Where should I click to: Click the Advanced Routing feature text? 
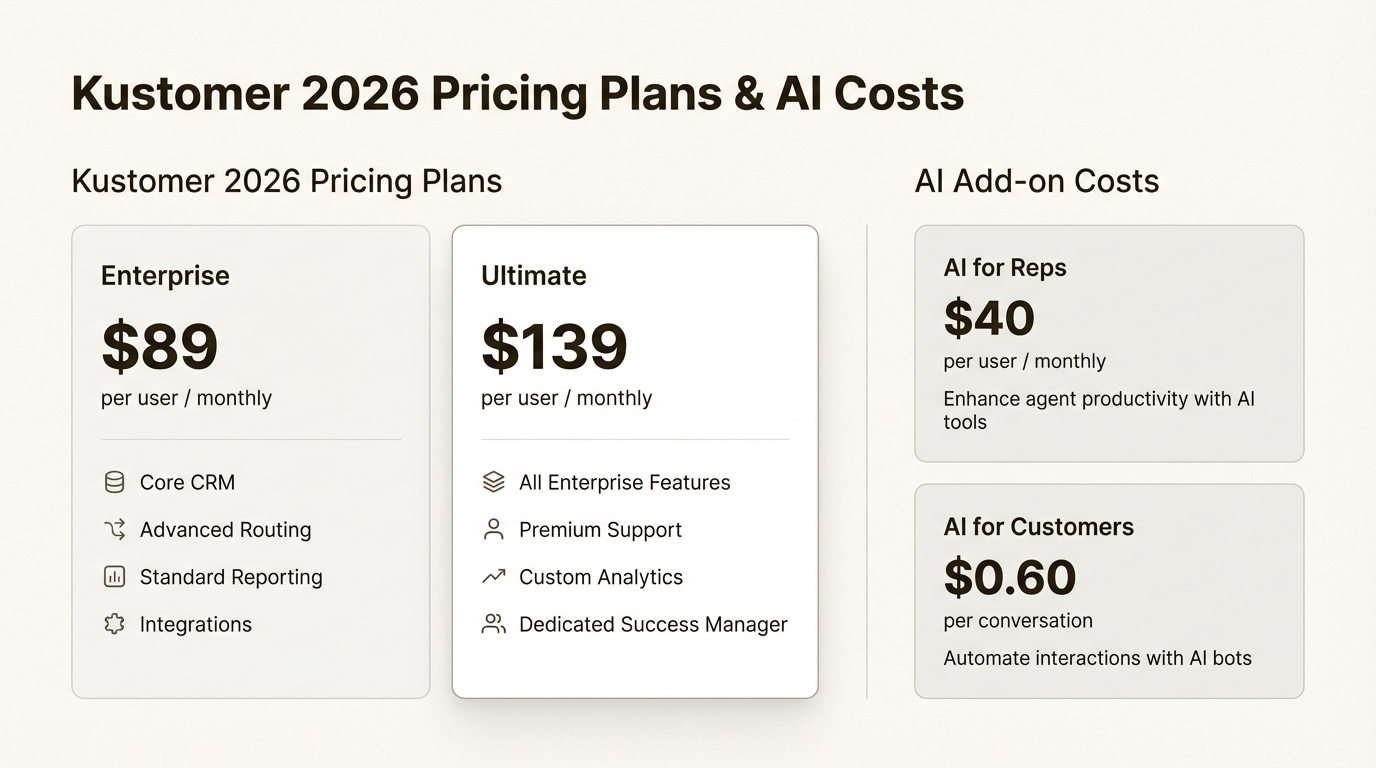(x=225, y=530)
